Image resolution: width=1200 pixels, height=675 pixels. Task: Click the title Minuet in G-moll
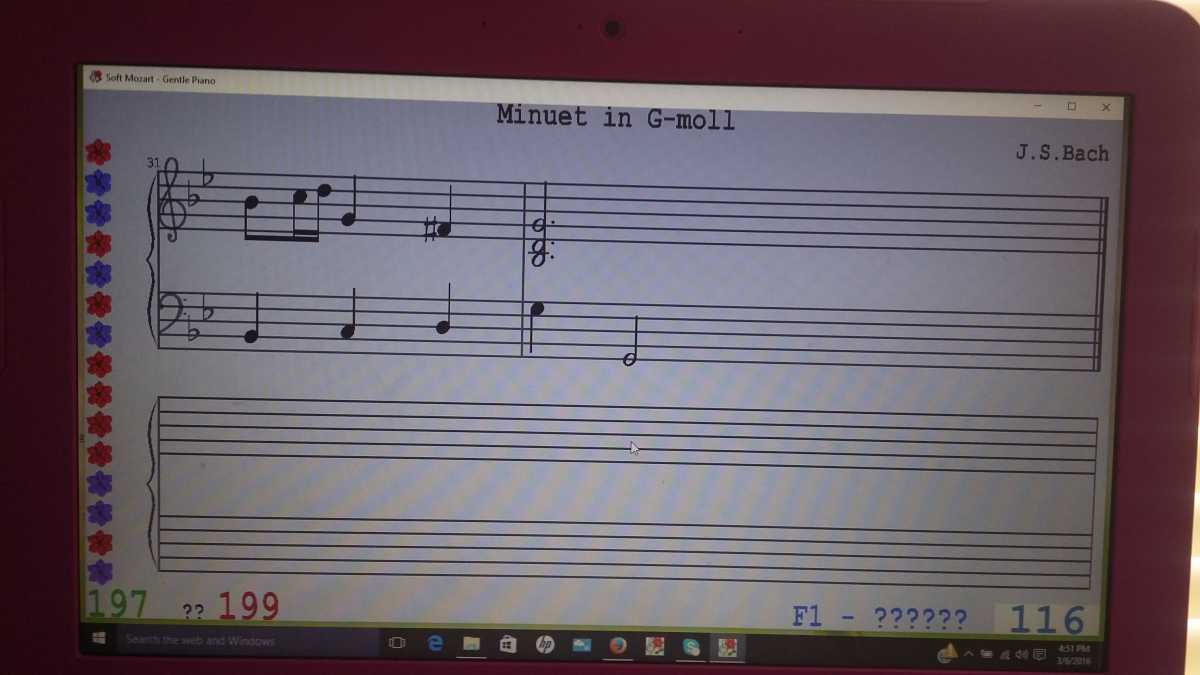click(616, 117)
